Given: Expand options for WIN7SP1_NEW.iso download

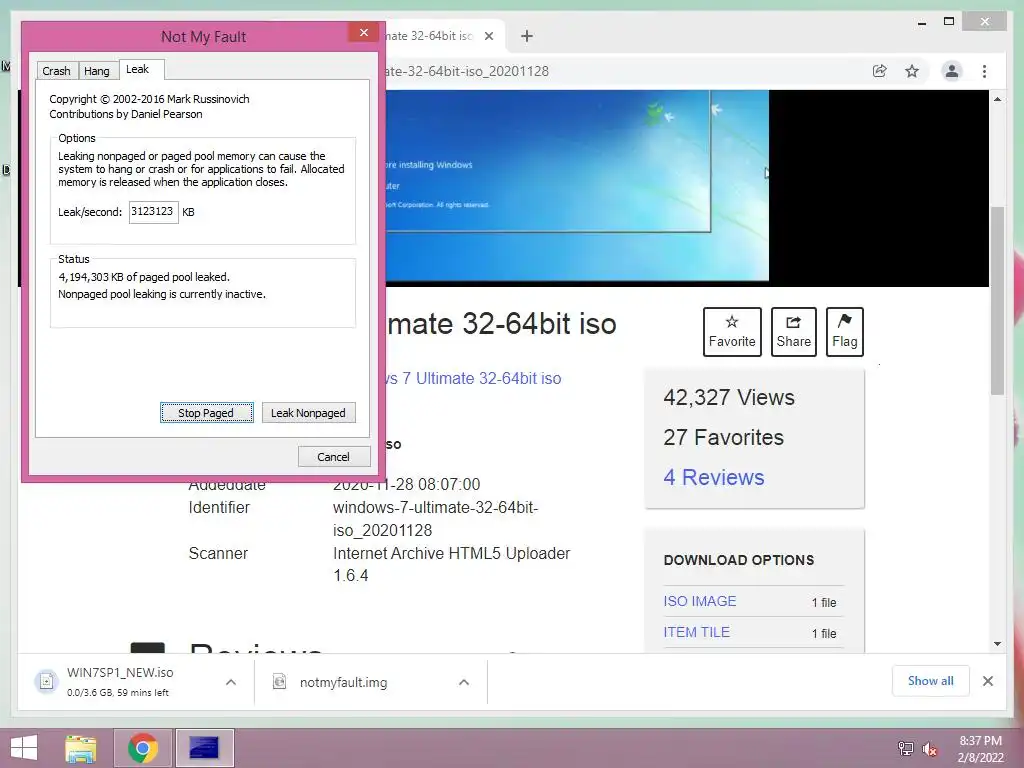Looking at the screenshot, I should point(231,682).
